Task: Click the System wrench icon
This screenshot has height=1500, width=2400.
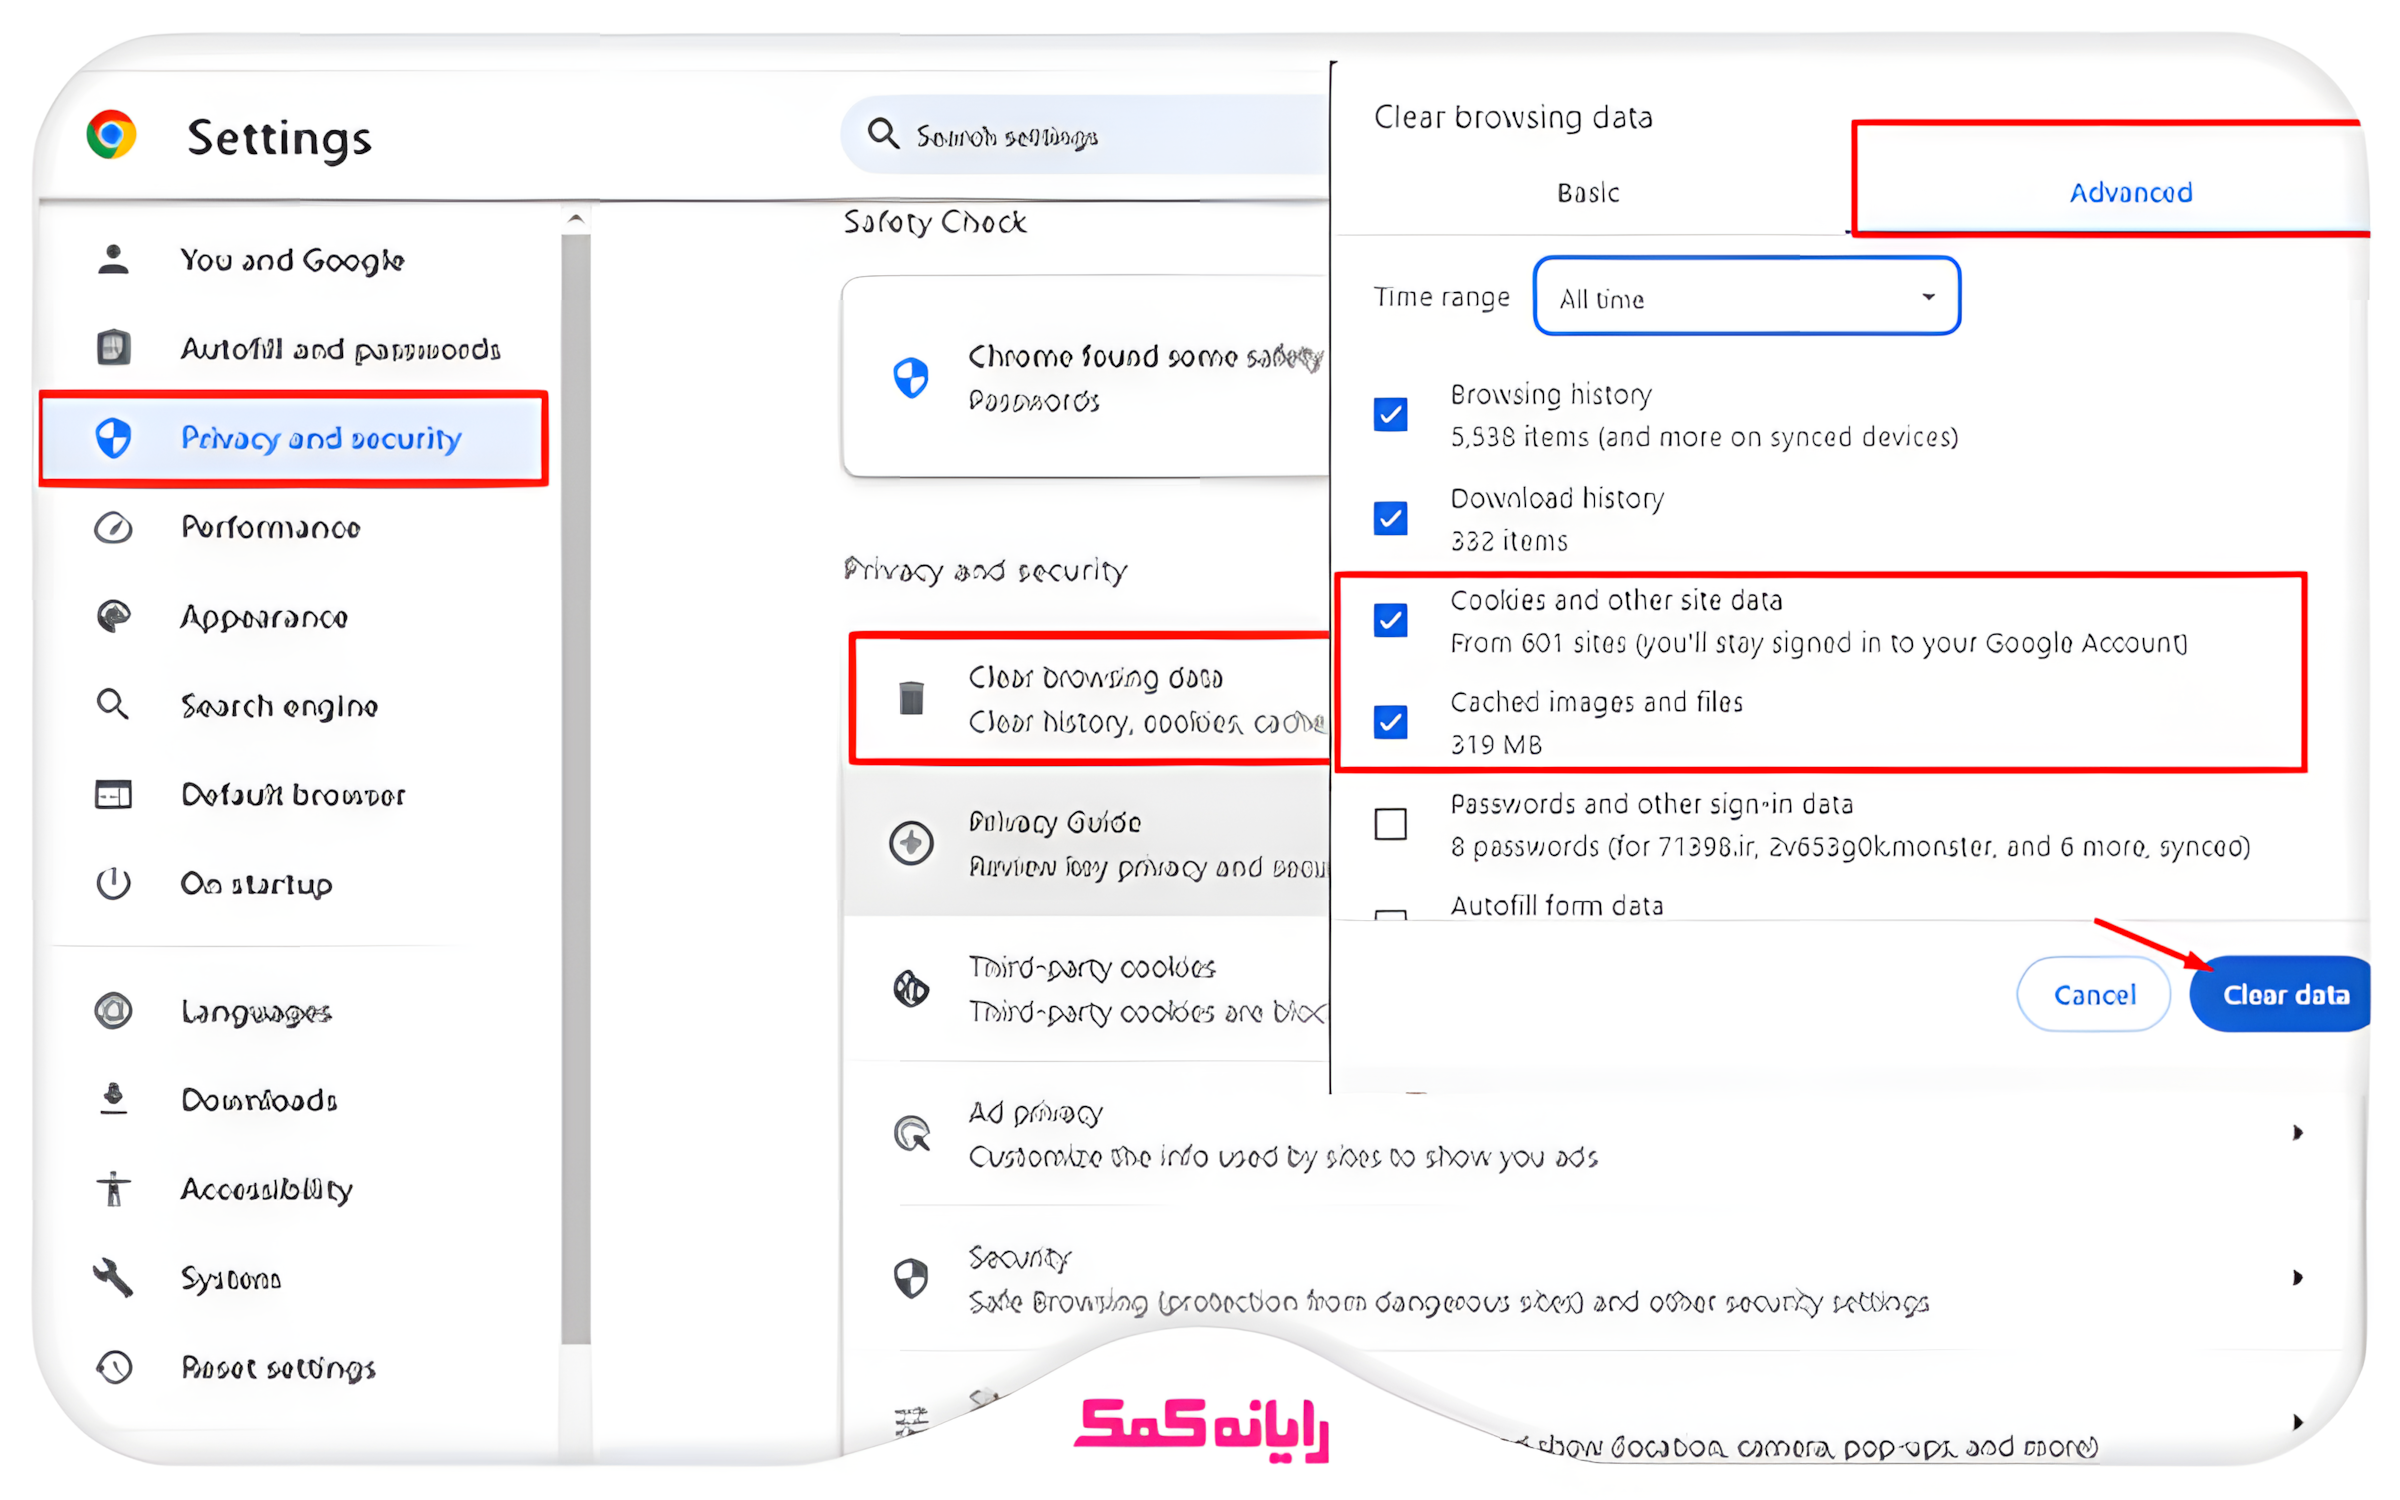Action: (113, 1277)
